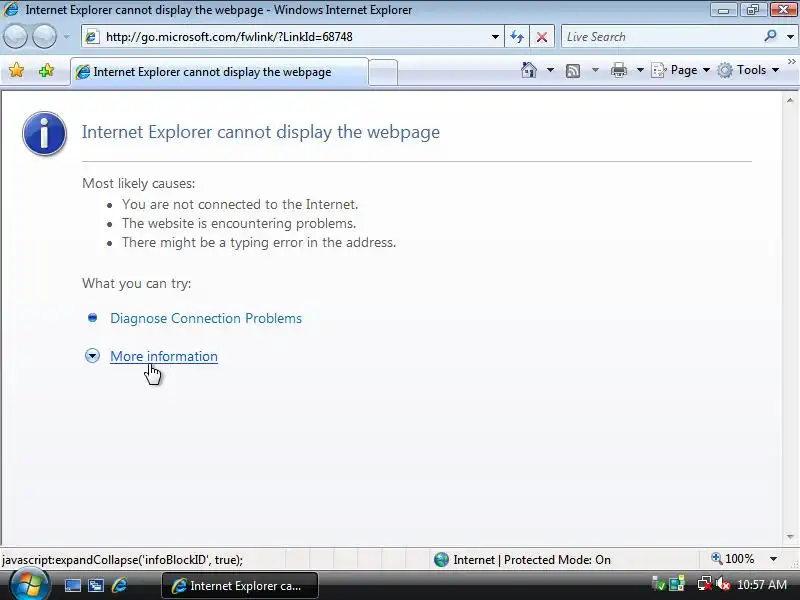Click the tray icon left of network
The image size is (800, 600).
click(x=678, y=585)
